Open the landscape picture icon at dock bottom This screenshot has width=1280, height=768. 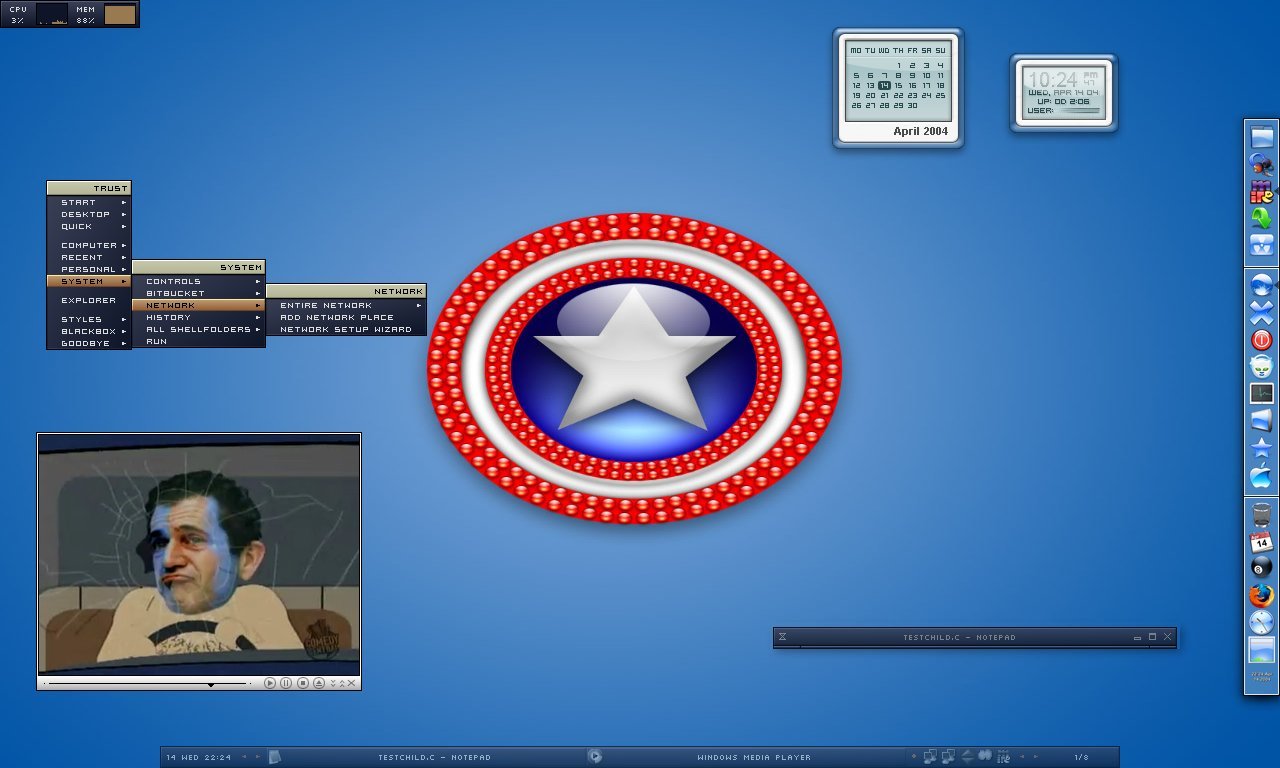click(1261, 650)
